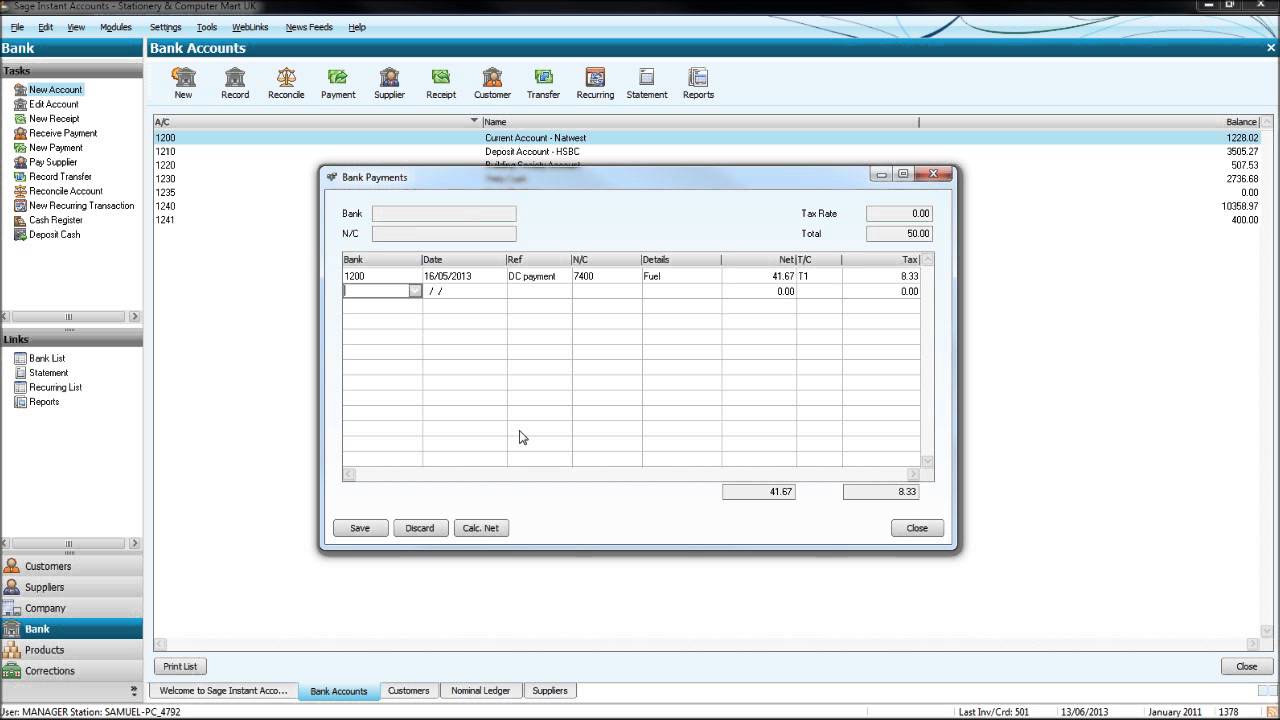This screenshot has height=720, width=1280.
Task: Open Reports link in Links panel
Action: [x=44, y=402]
